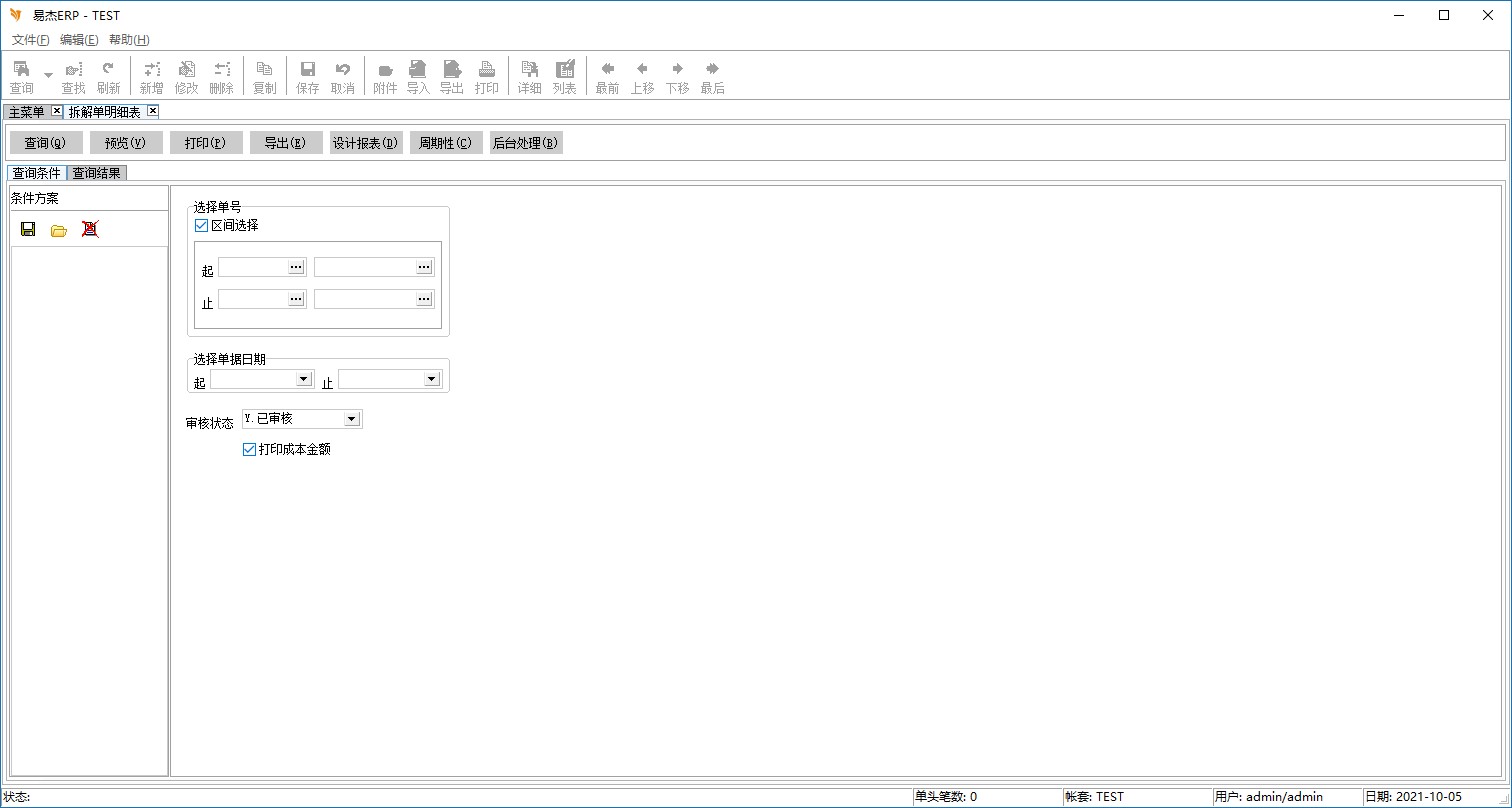Image resolution: width=1512 pixels, height=808 pixels.
Task: Toggle the 打印成本金额 checkbox
Action: click(250, 450)
